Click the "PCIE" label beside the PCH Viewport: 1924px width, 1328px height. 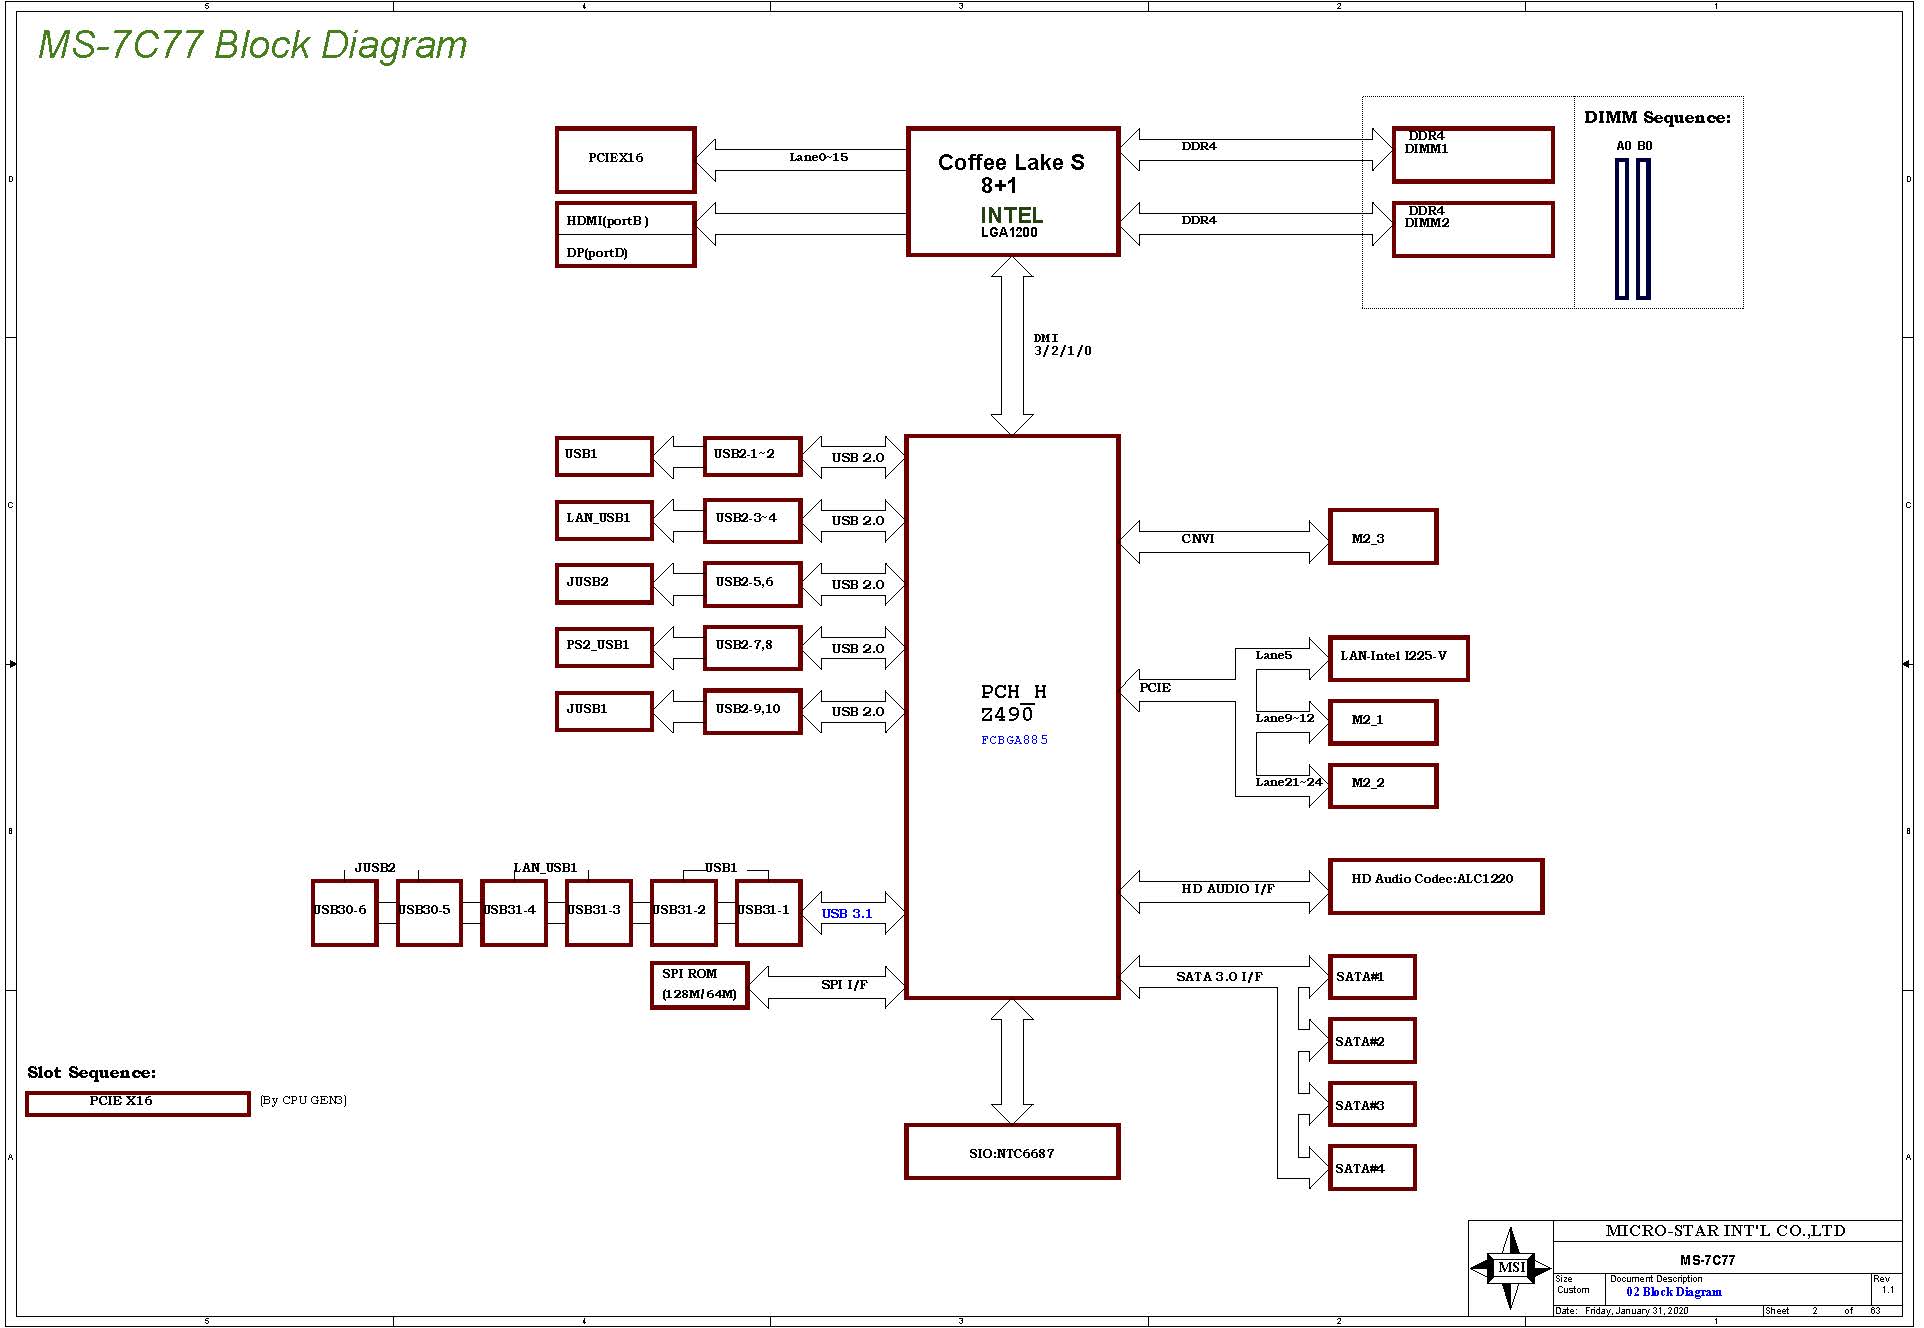tap(1155, 688)
